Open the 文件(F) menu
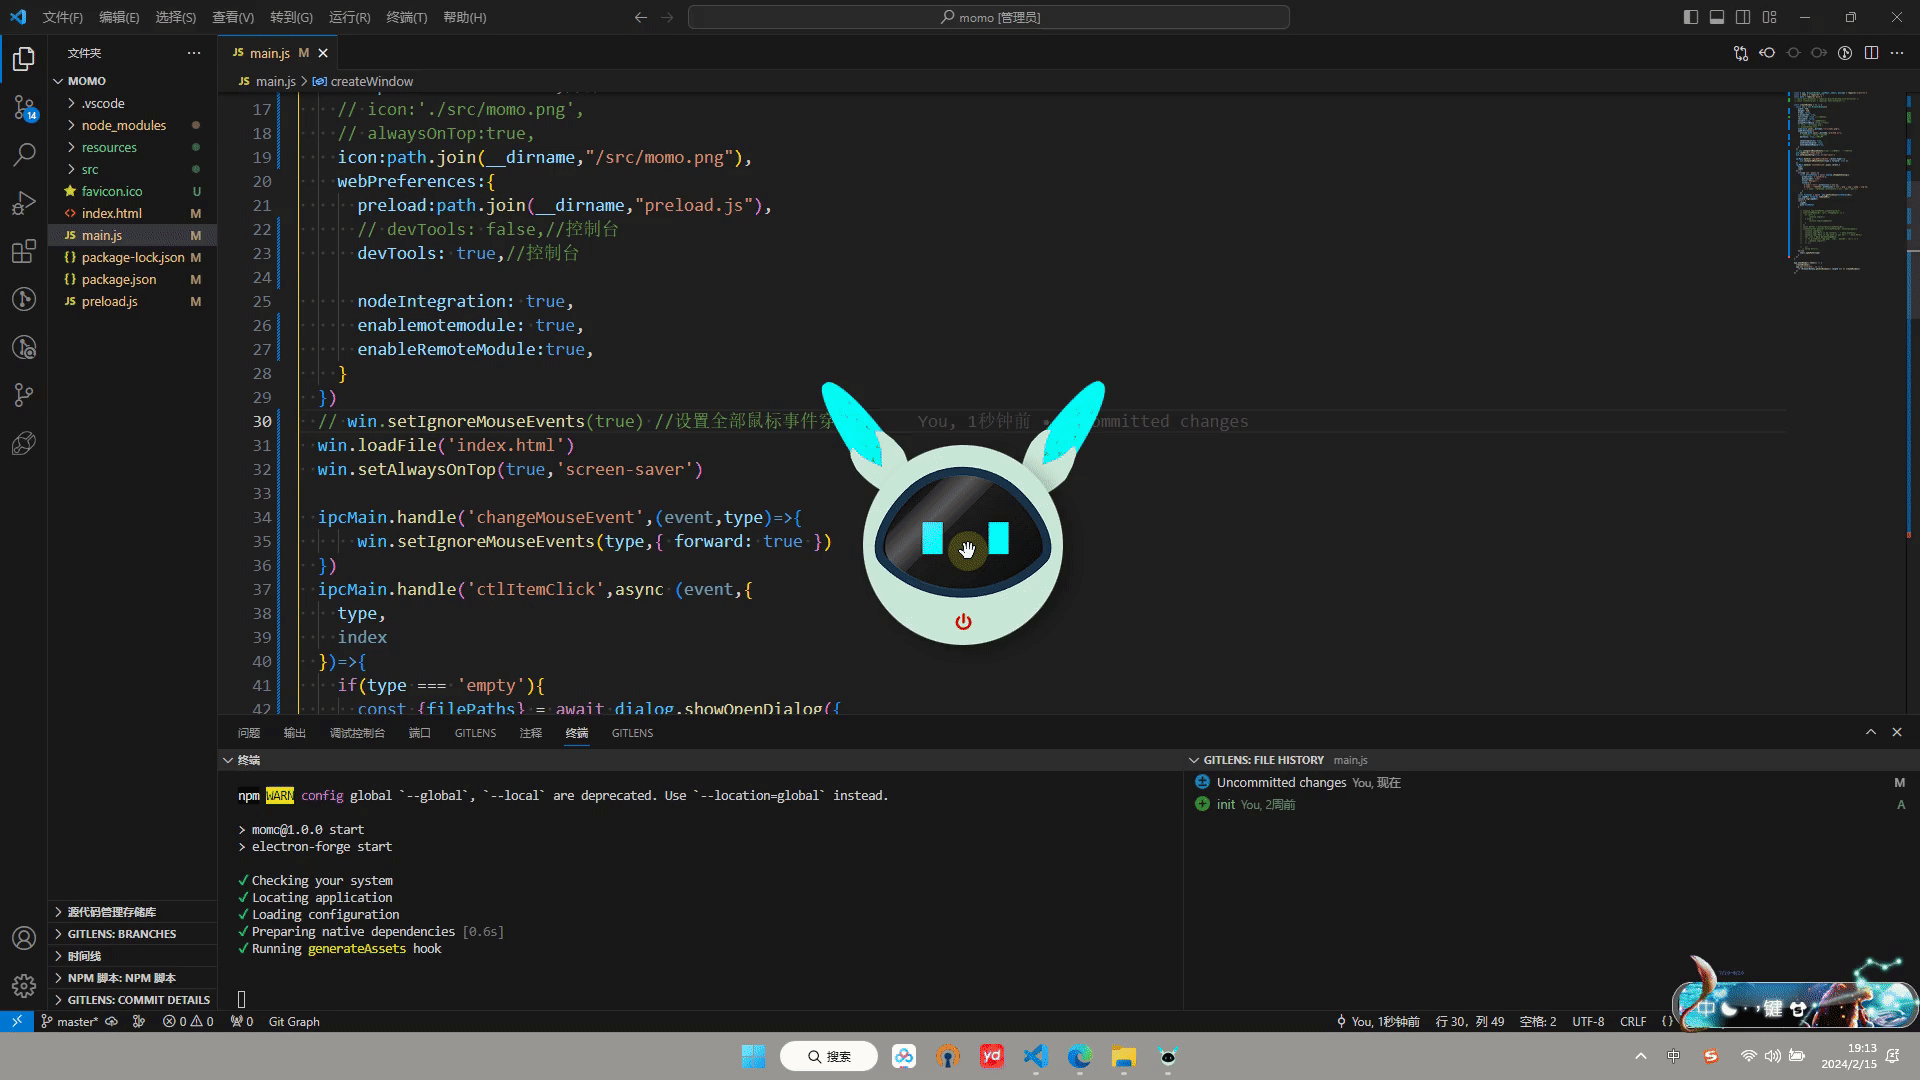Screen dimensions: 1920x1080 tap(62, 17)
